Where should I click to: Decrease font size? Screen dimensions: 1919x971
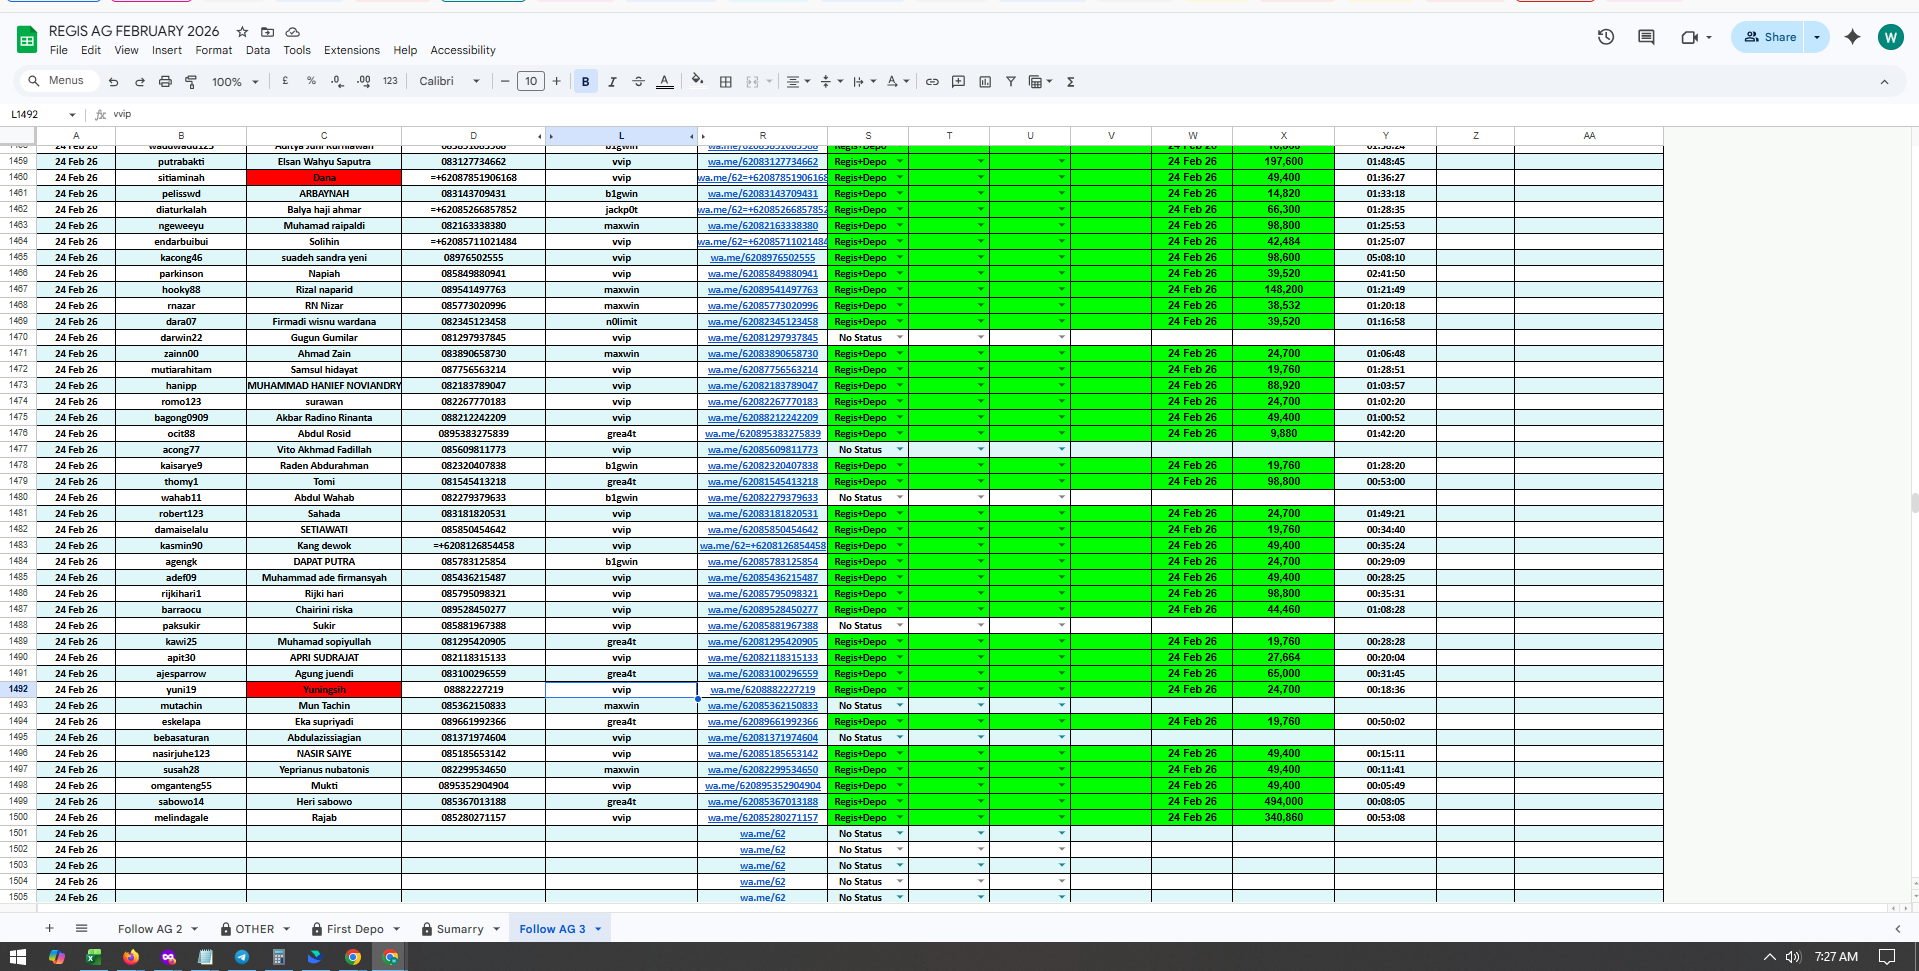pyautogui.click(x=505, y=82)
